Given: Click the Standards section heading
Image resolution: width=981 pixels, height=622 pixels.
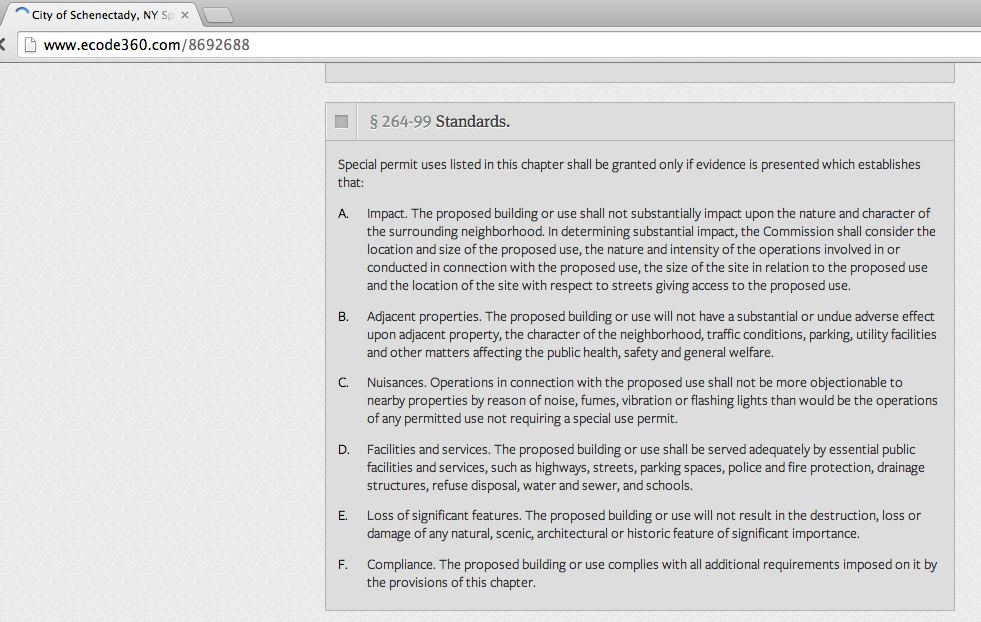Looking at the screenshot, I should 473,122.
